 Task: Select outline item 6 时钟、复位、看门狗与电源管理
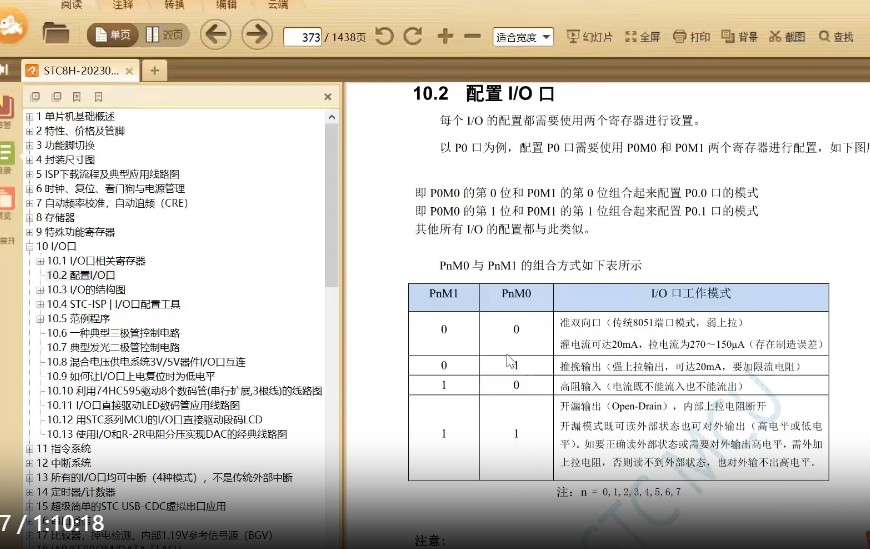click(x=110, y=189)
